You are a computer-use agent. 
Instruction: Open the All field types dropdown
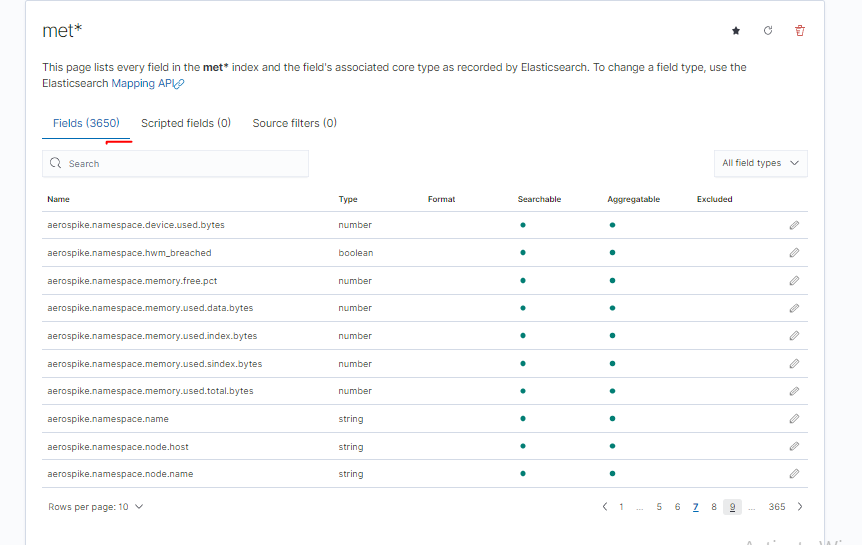click(760, 163)
